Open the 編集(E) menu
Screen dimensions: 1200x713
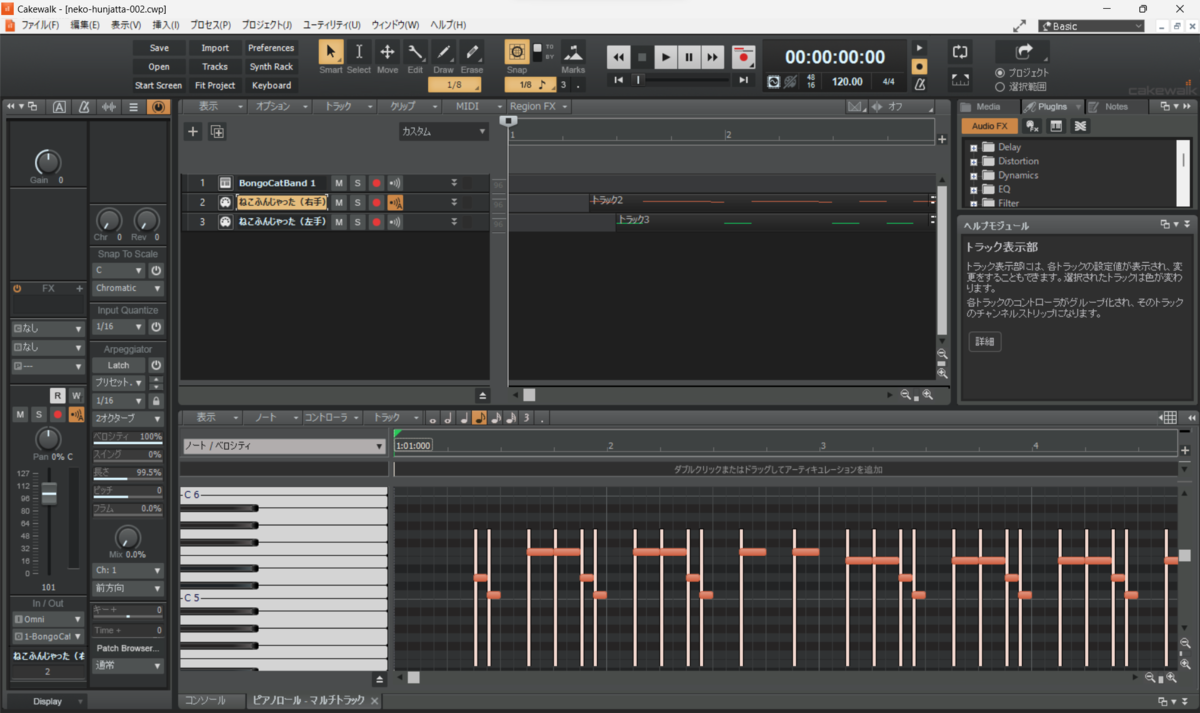point(85,24)
